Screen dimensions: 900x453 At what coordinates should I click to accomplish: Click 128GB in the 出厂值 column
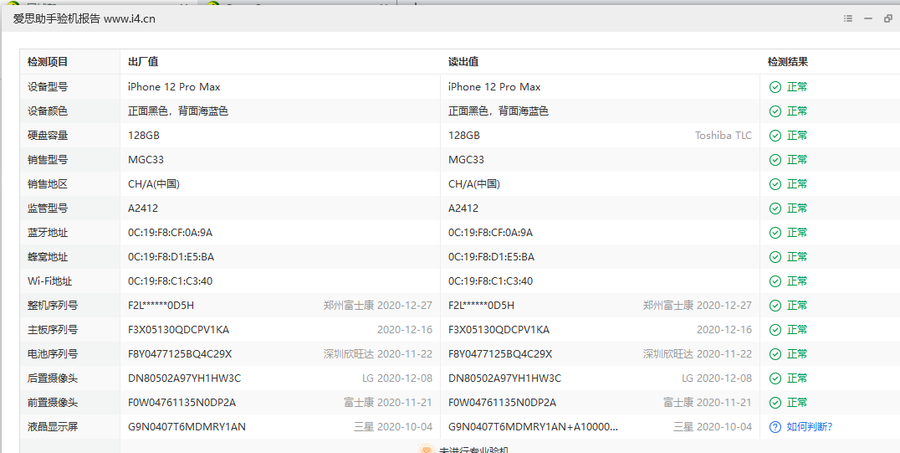tap(143, 135)
